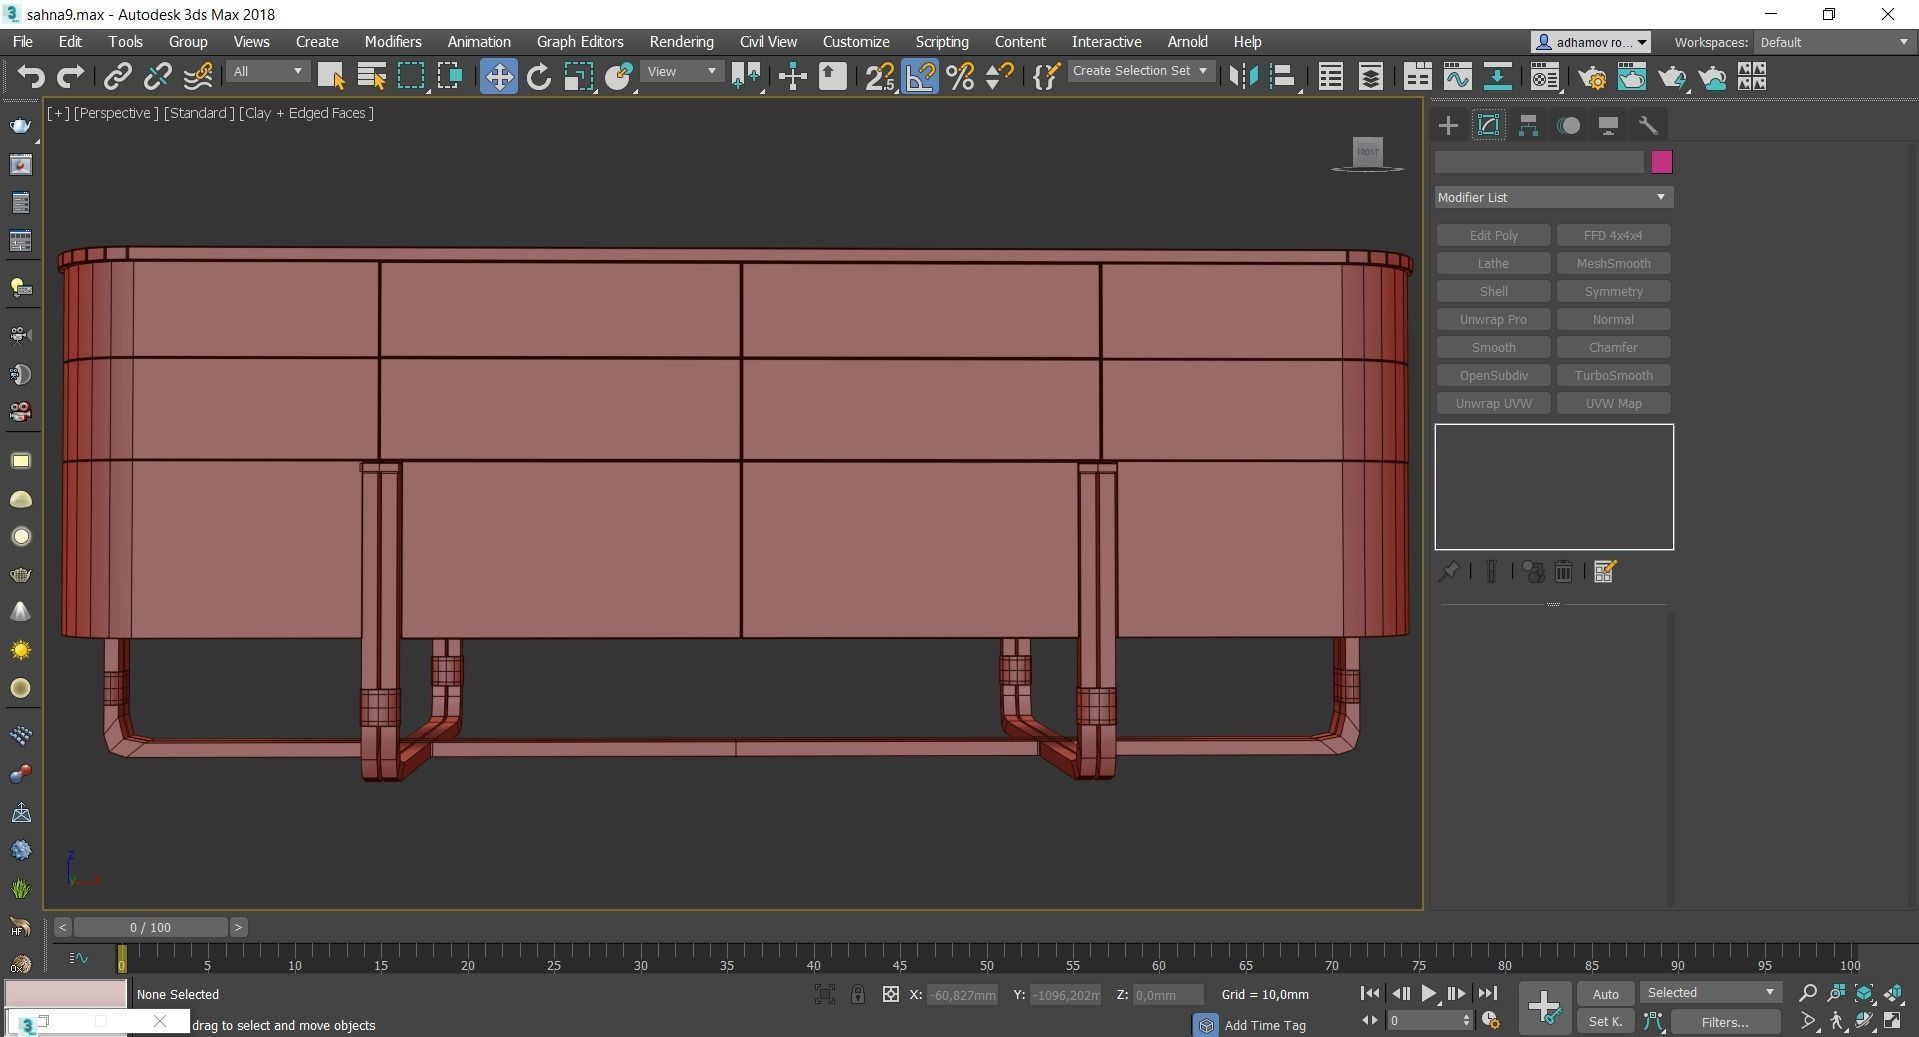Viewport: 1919px width, 1037px height.
Task: Expand the selection filter All dropdown
Action: (267, 72)
